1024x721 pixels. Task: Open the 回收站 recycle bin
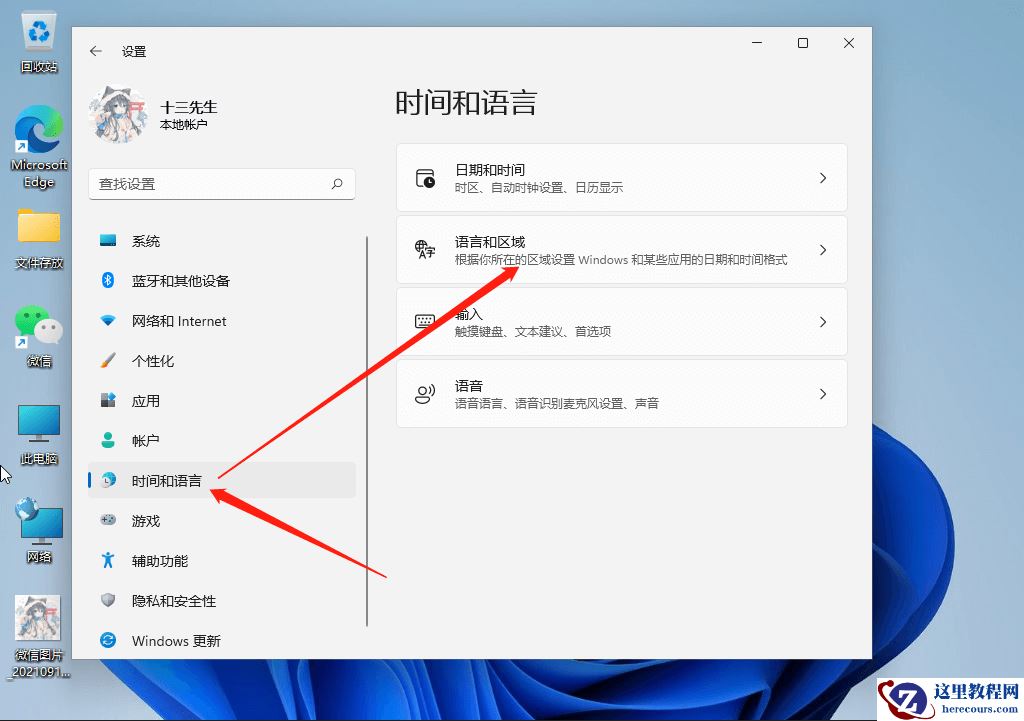pyautogui.click(x=38, y=33)
